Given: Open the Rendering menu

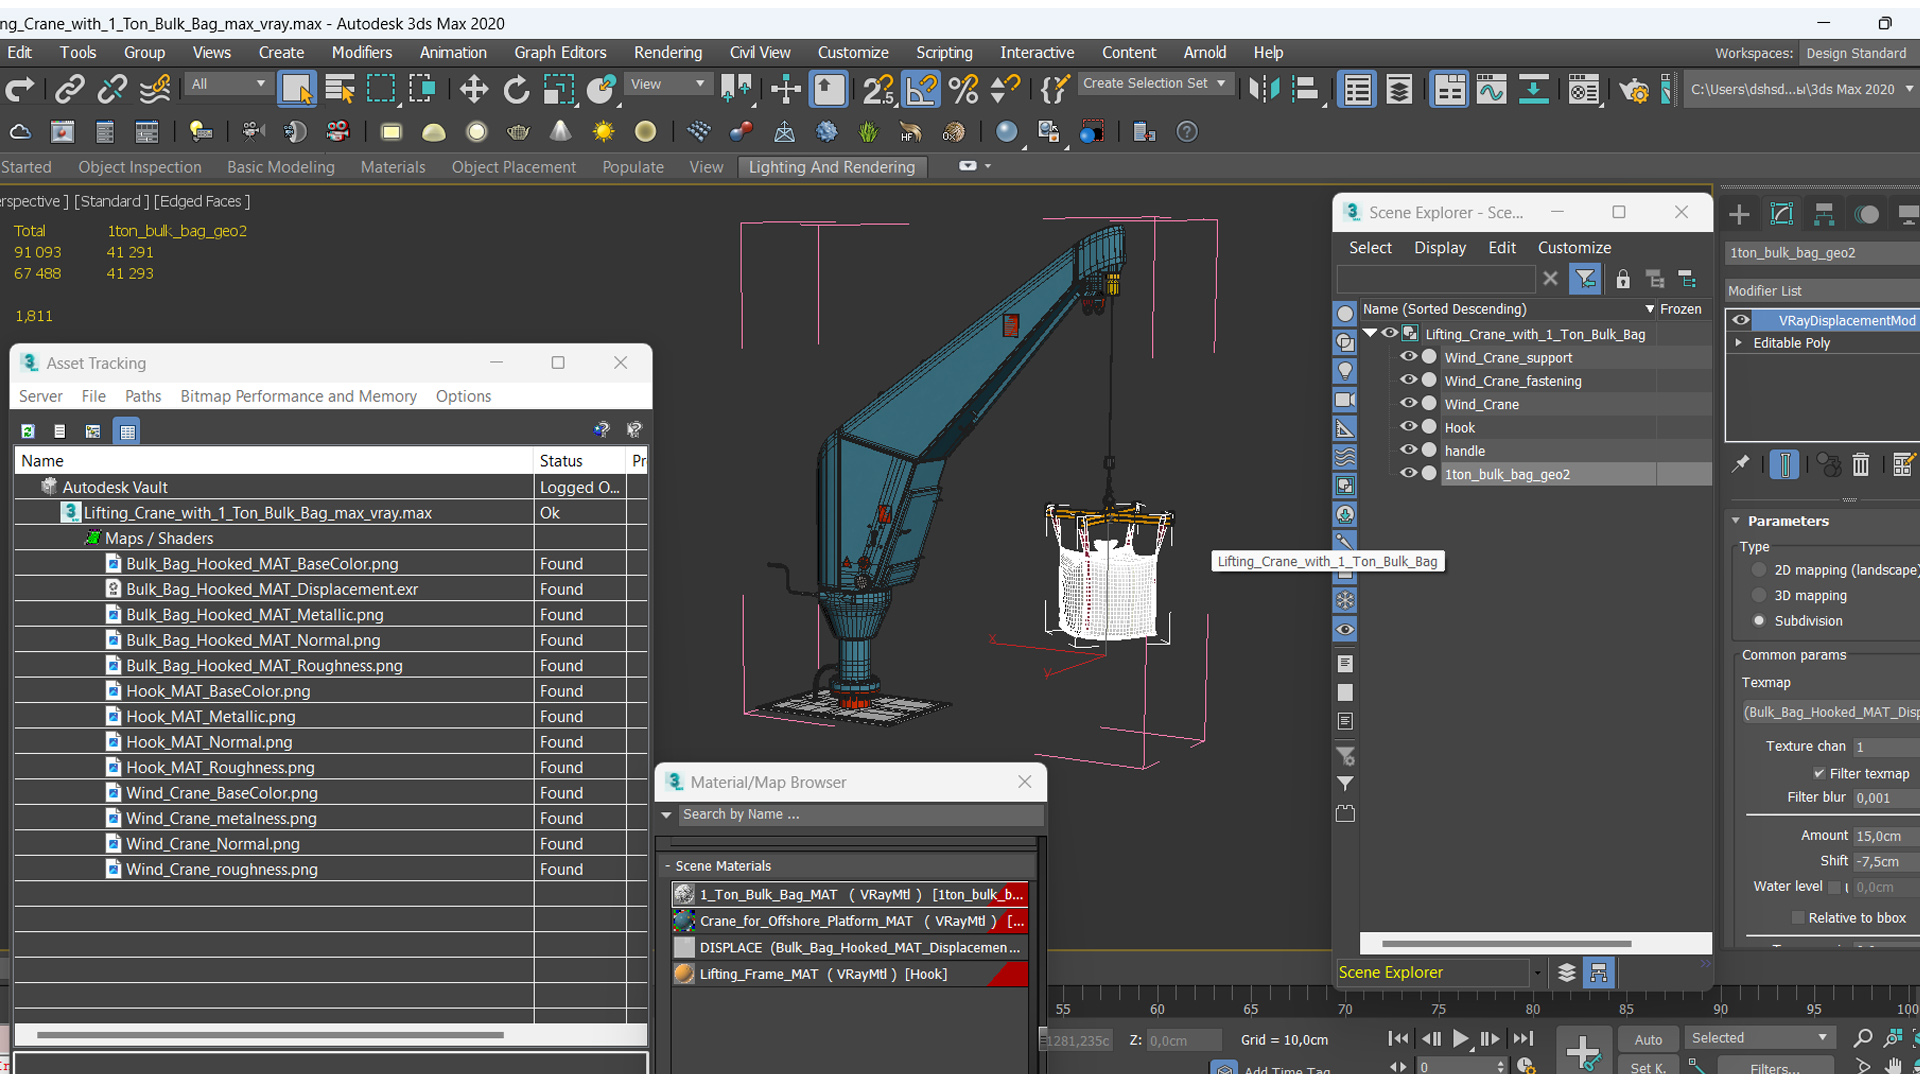Looking at the screenshot, I should (668, 53).
